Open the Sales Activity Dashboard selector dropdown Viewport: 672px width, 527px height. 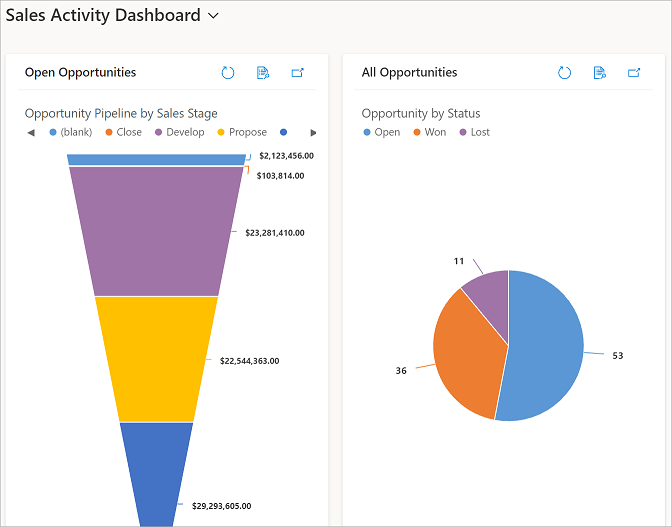click(x=213, y=16)
